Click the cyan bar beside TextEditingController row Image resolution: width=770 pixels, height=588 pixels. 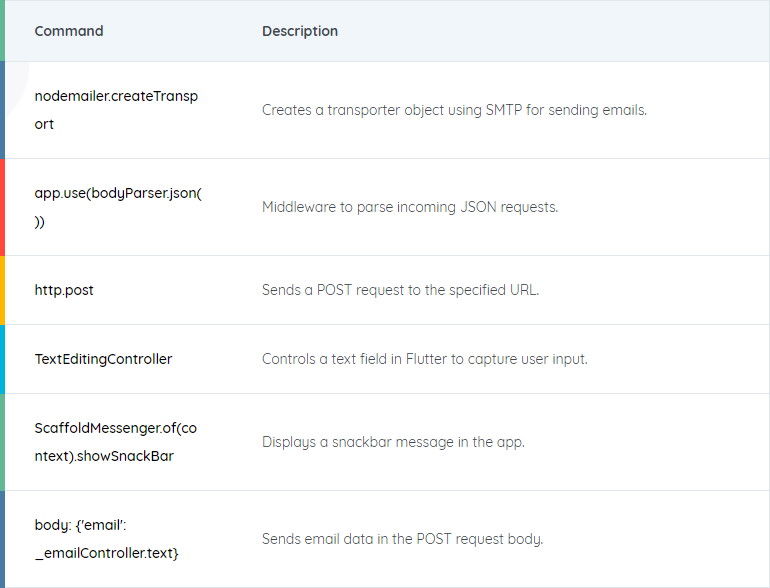(x=2, y=359)
